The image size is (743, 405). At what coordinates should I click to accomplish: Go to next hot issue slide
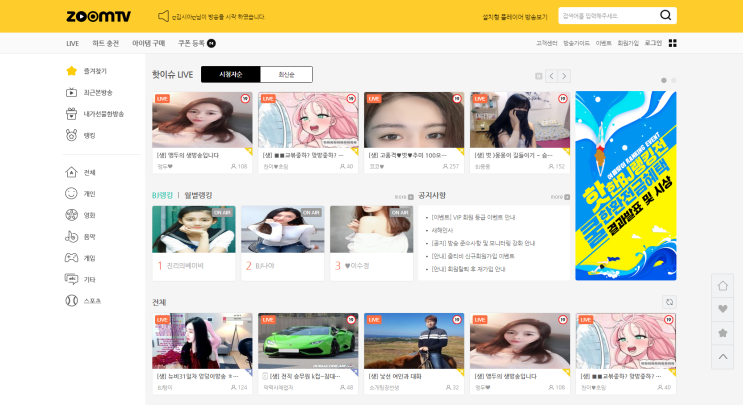pos(564,76)
